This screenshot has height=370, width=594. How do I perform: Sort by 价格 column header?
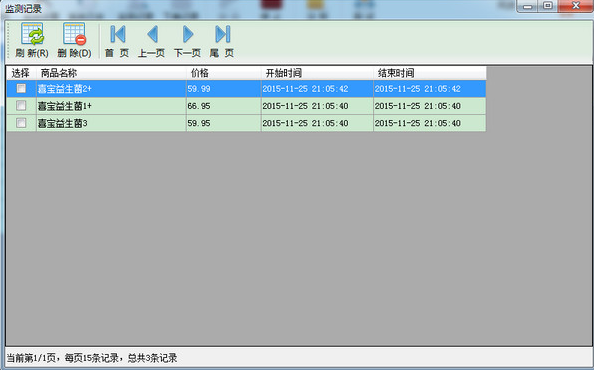(224, 73)
